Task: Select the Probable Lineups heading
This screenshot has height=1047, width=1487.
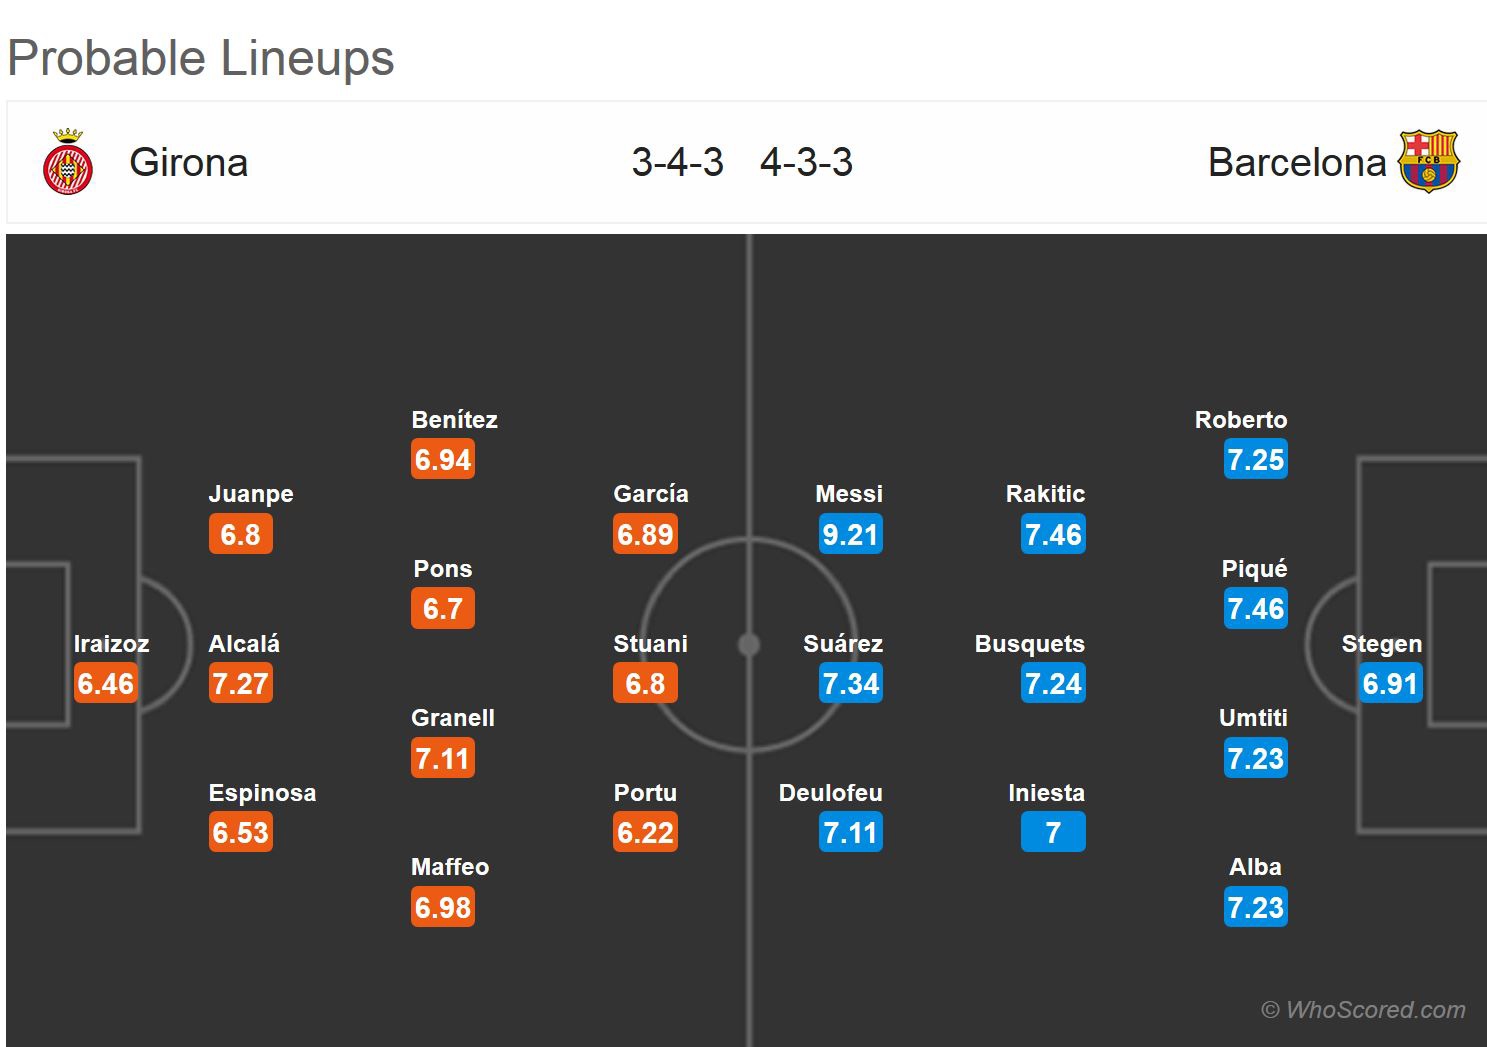Action: pos(201,58)
